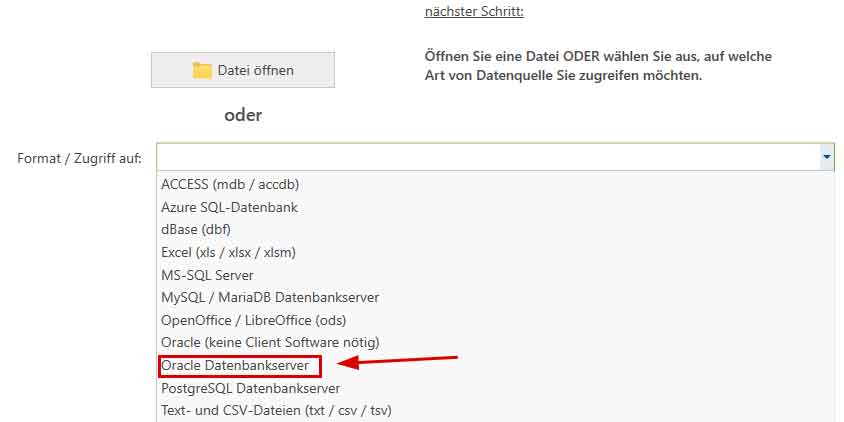
Task: Pick the dBase (dbf) entry
Action: point(196,229)
